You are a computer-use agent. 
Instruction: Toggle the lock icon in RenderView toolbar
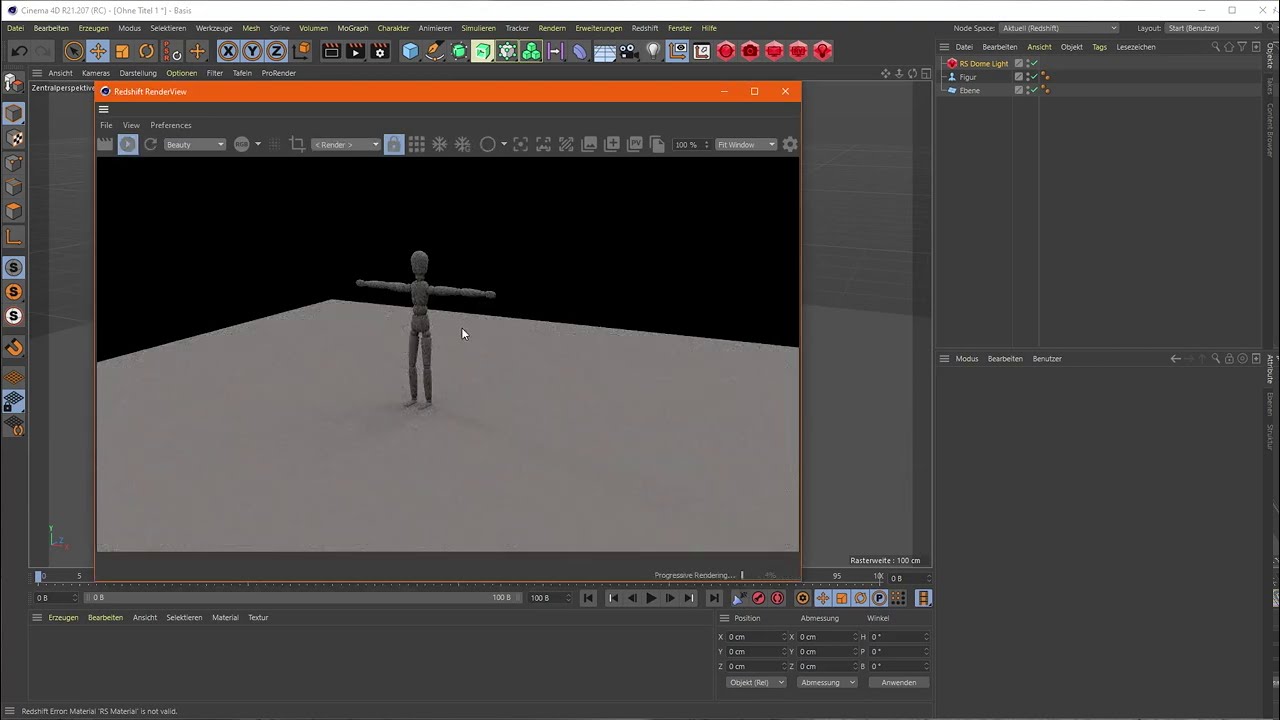(x=394, y=145)
